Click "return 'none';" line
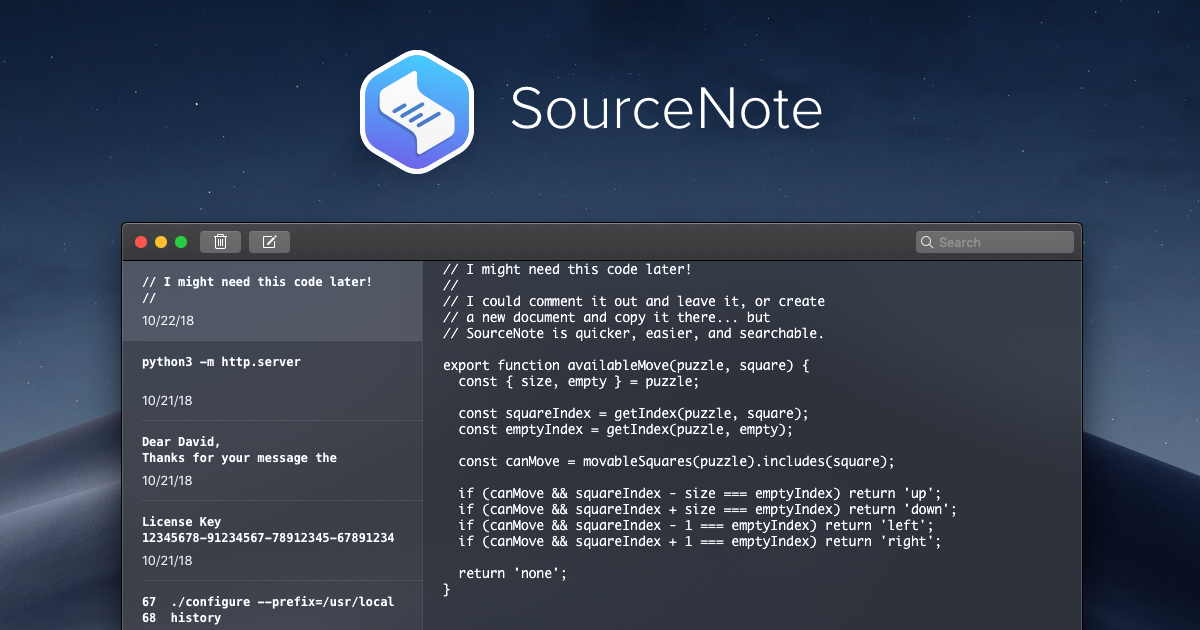This screenshot has width=1200, height=630. pyautogui.click(x=513, y=573)
